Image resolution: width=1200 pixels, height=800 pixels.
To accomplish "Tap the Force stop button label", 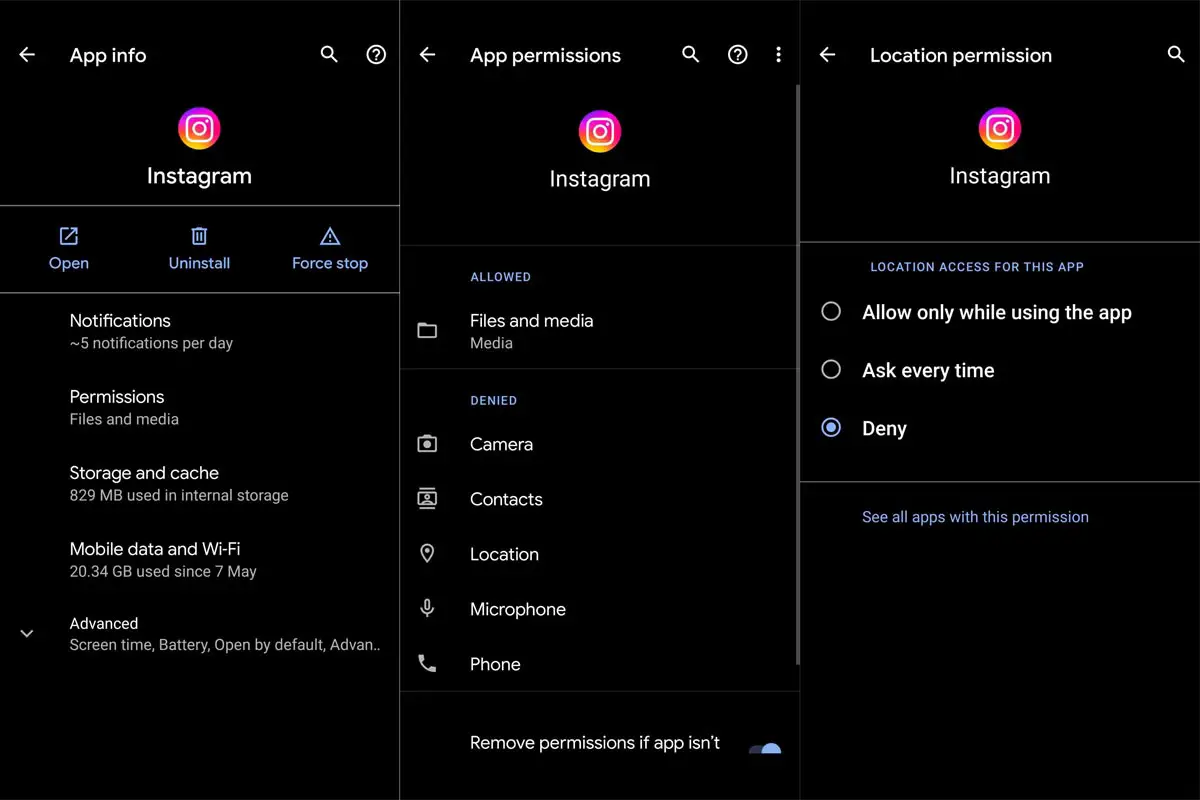I will point(330,263).
